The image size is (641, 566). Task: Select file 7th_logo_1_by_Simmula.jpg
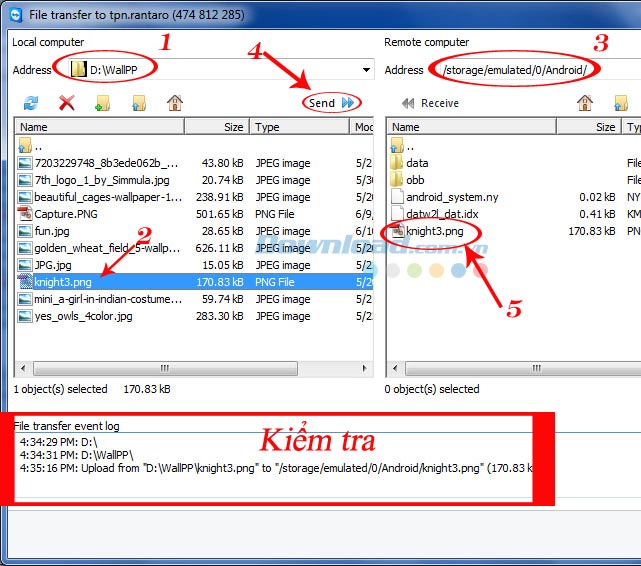(102, 180)
